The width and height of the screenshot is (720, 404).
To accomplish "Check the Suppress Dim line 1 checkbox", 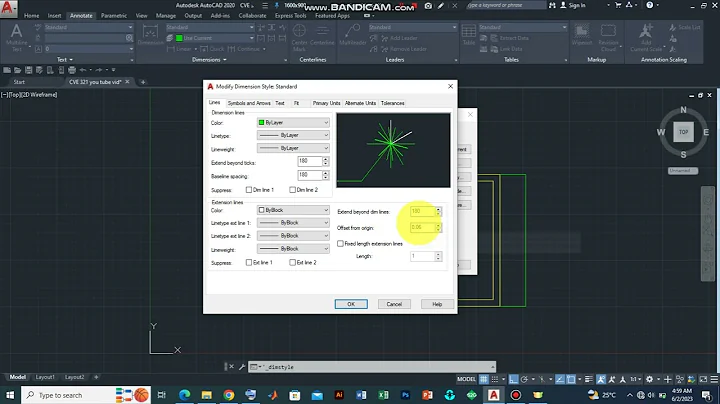I will pos(249,190).
